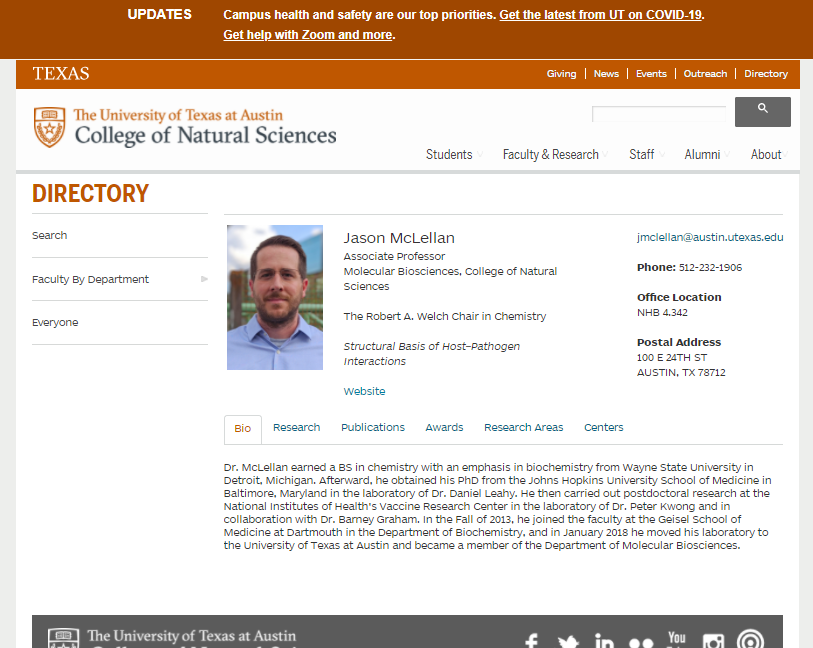Focus the site search input field

coord(658,114)
